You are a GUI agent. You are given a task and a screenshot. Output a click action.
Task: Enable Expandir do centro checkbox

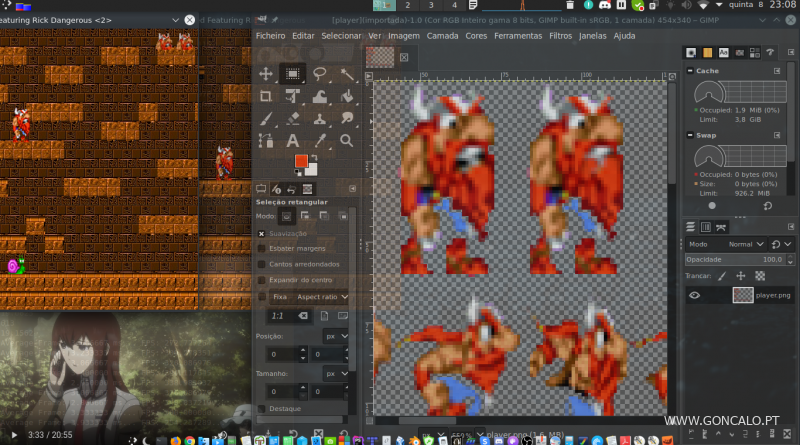262,280
